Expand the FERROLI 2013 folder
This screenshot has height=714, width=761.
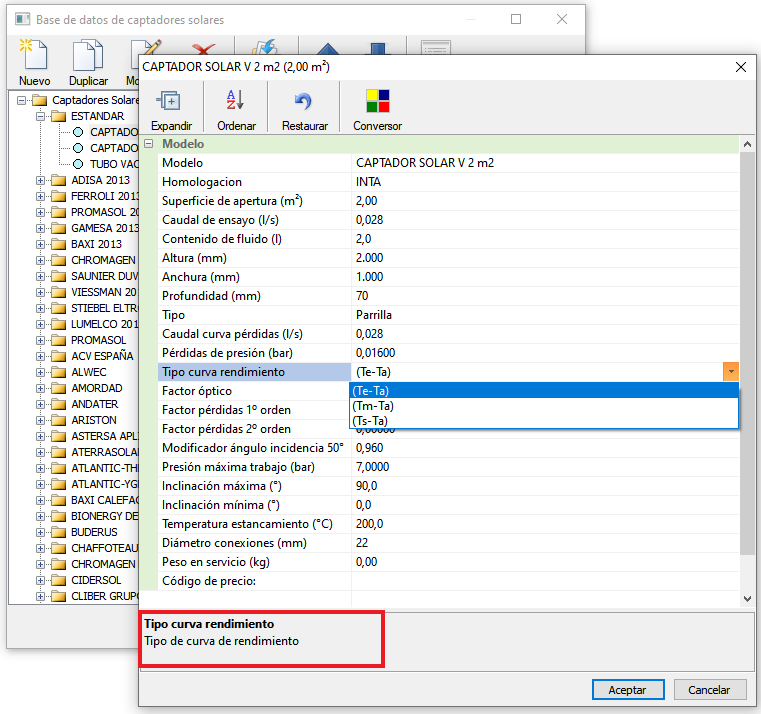[40, 197]
